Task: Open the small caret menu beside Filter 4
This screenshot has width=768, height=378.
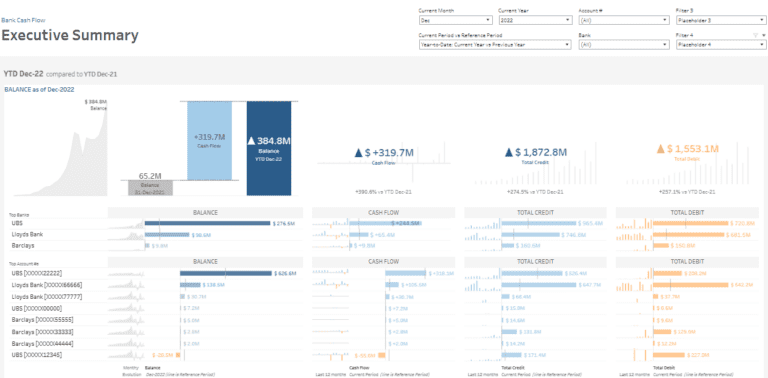Action: tap(763, 35)
